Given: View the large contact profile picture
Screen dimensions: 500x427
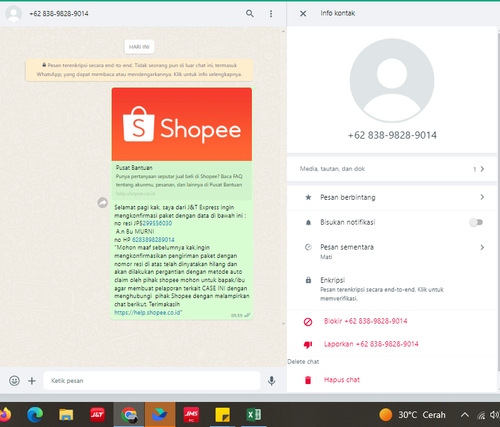Looking at the screenshot, I should 392,80.
